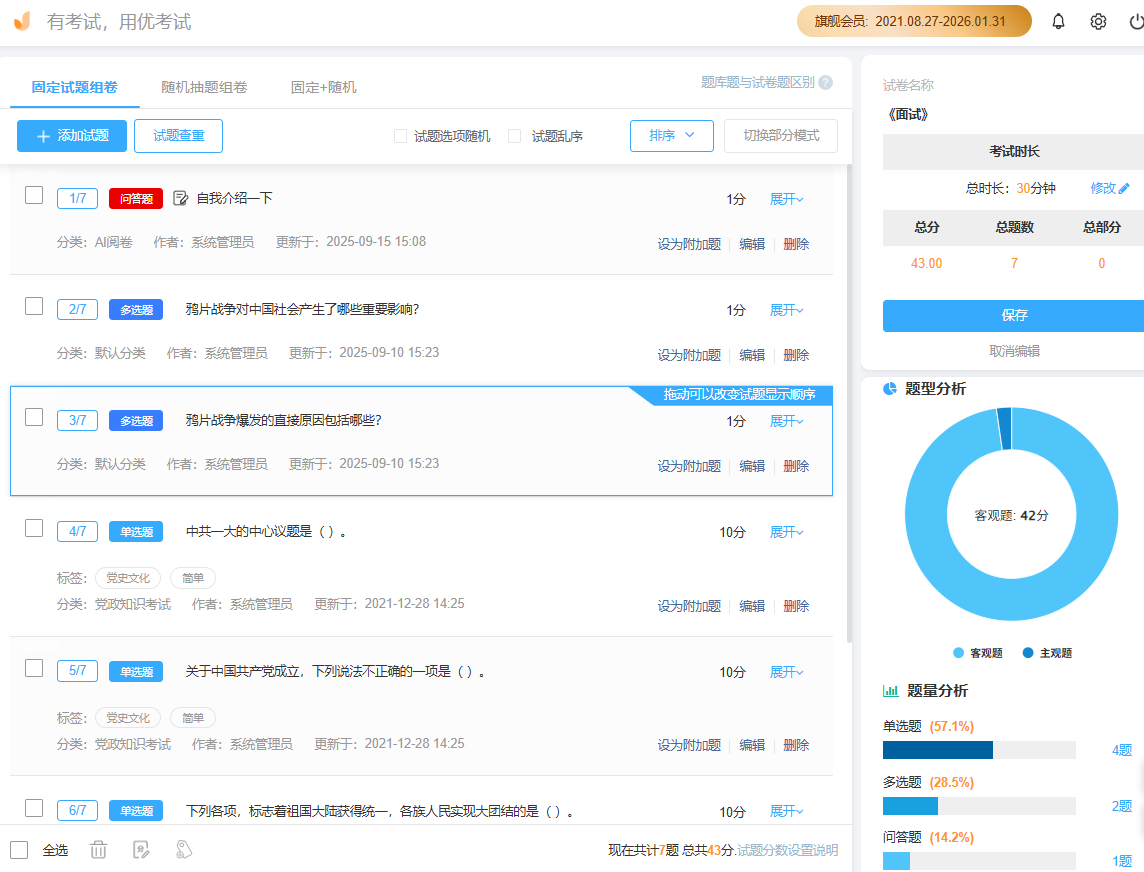Check the 全选 checkbox
The image size is (1144, 872).
click(19, 850)
